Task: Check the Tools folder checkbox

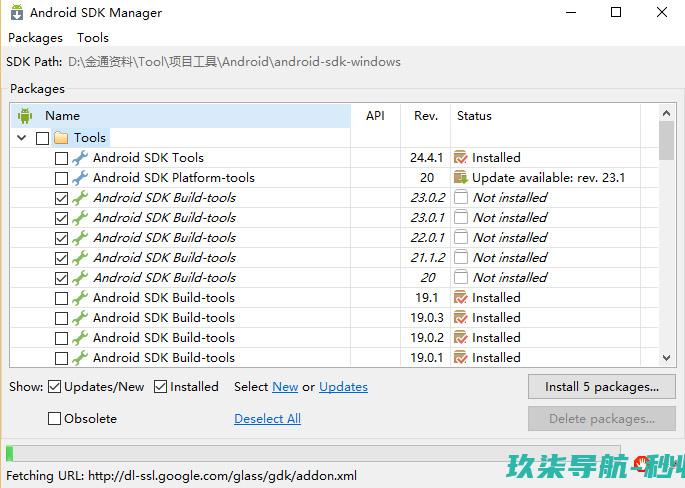Action: point(42,138)
